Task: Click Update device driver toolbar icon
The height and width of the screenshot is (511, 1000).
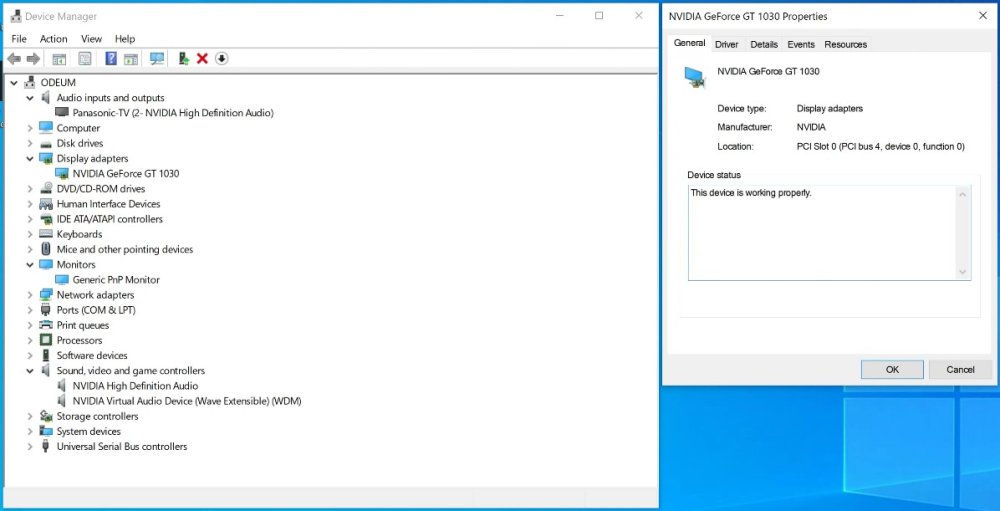Action: [184, 59]
